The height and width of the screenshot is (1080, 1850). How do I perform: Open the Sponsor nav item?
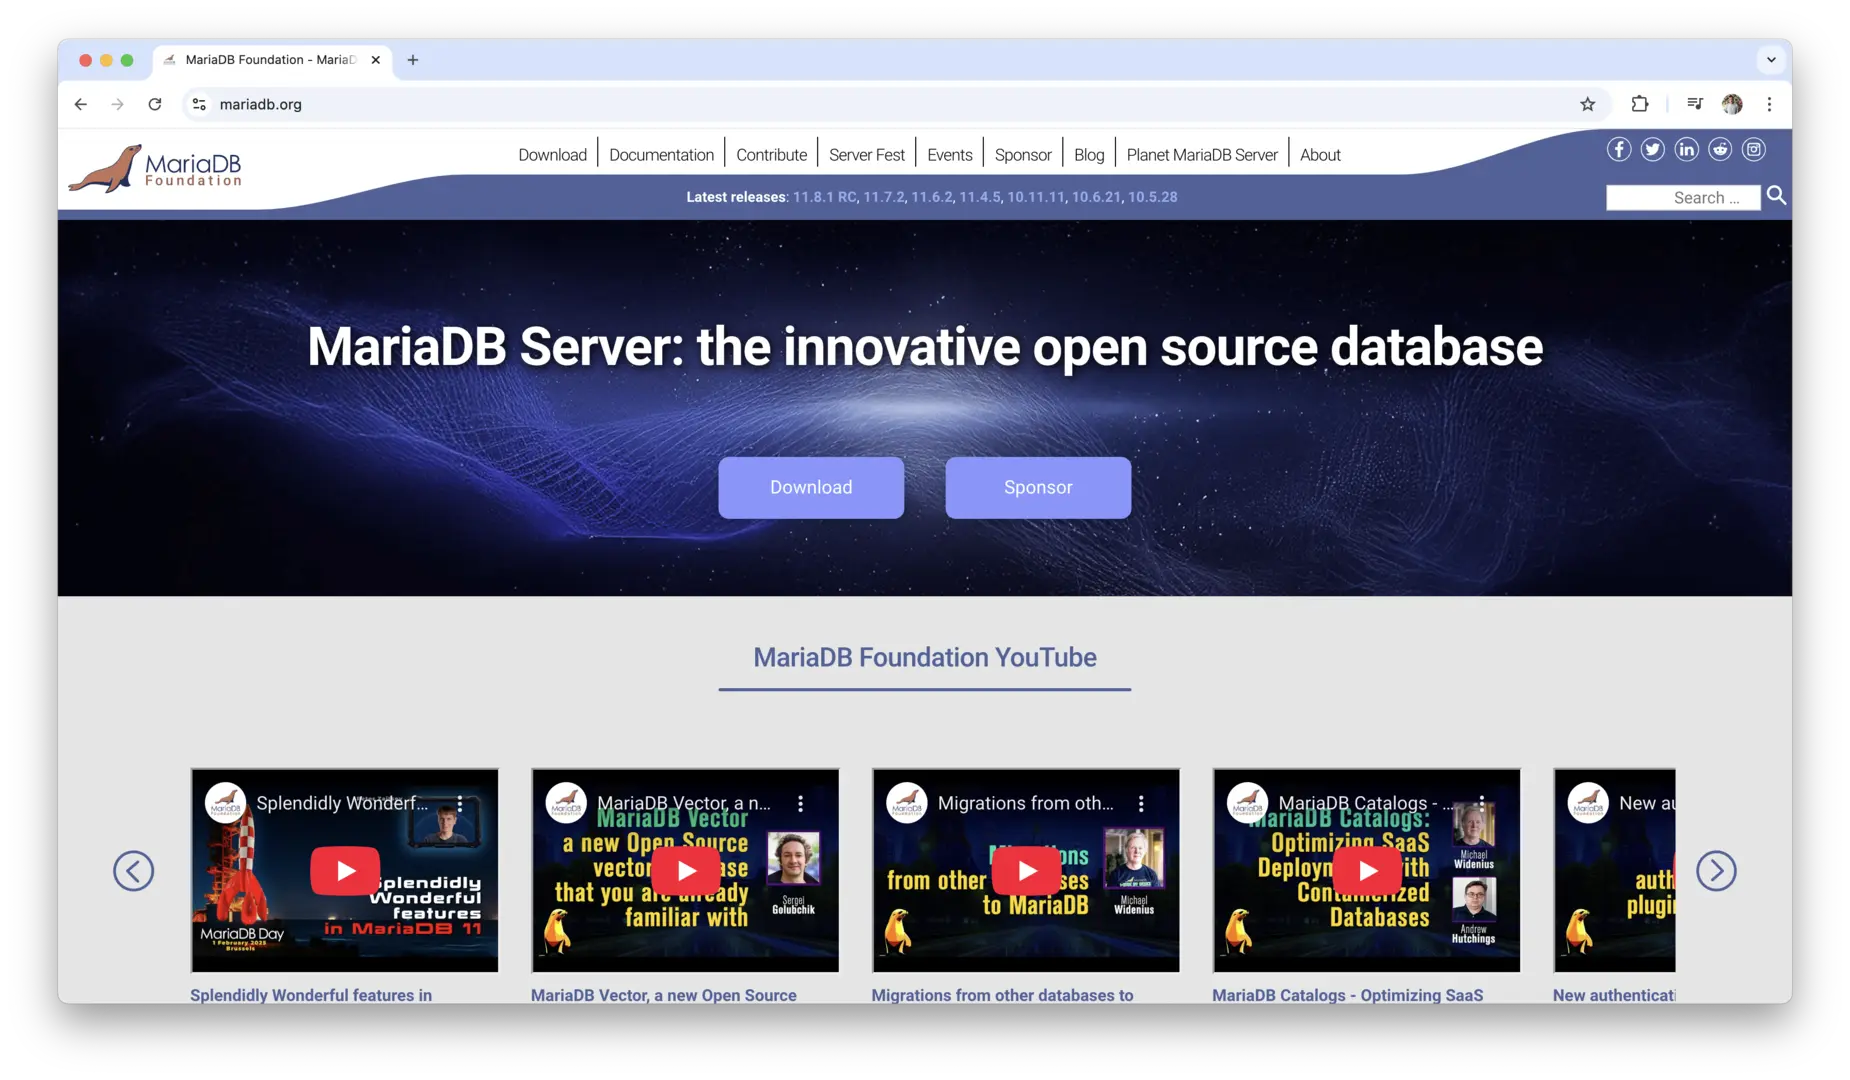[x=1023, y=155]
